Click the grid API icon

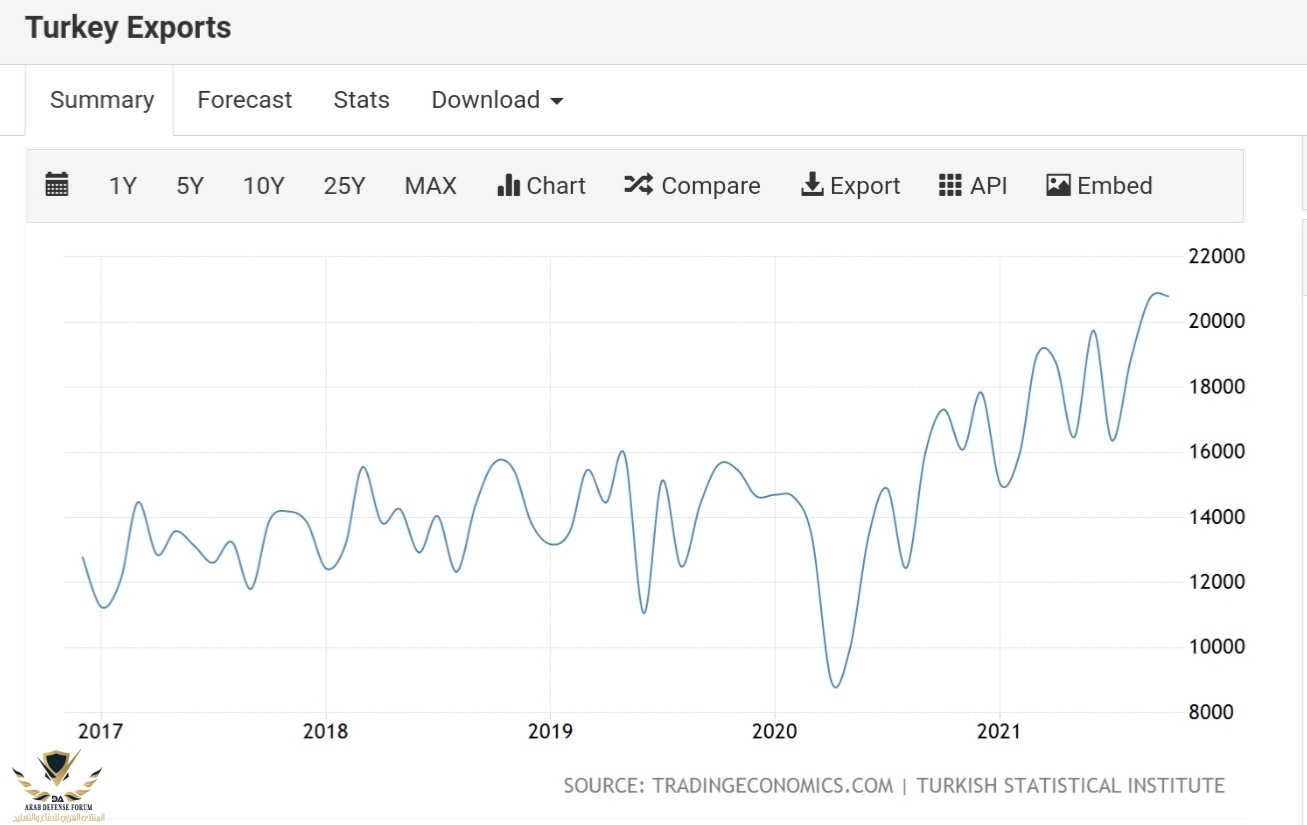(x=950, y=185)
